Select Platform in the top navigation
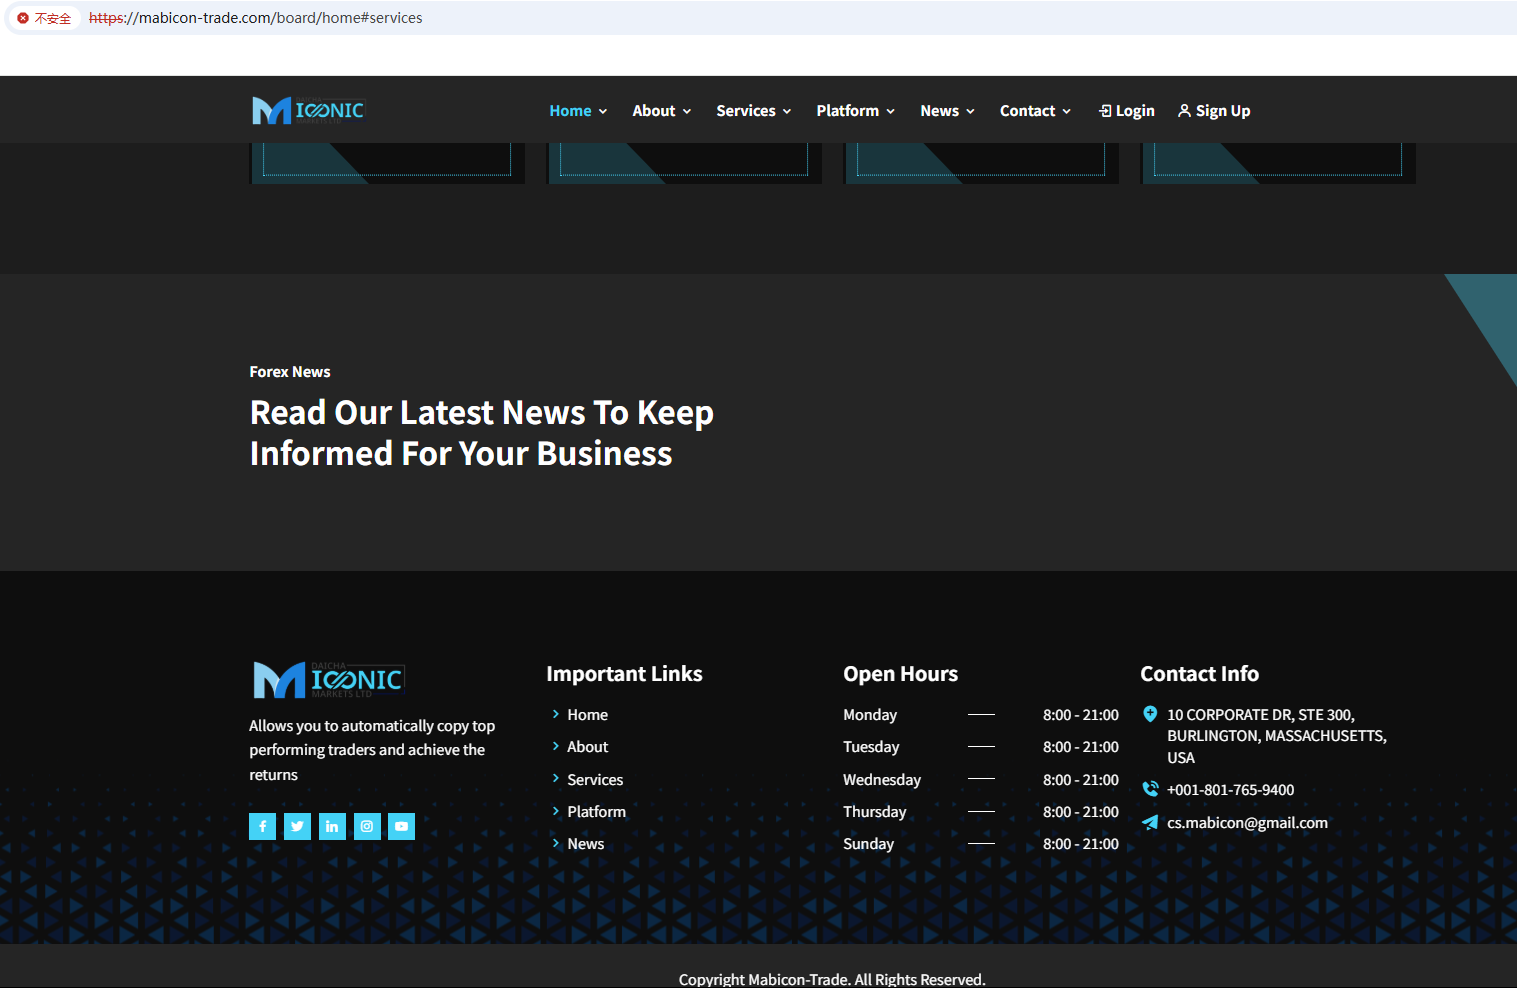Screen dimensions: 1517x988 click(x=848, y=111)
